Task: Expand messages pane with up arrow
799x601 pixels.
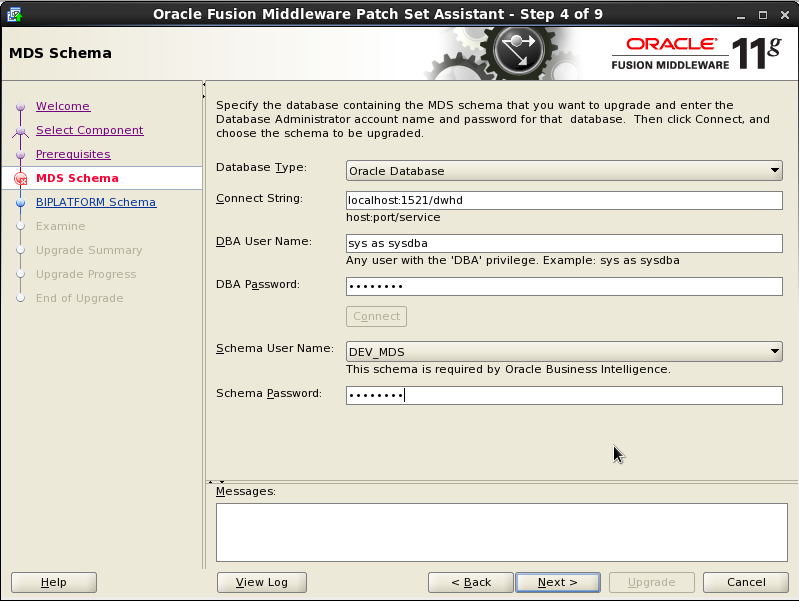Action: 210,482
